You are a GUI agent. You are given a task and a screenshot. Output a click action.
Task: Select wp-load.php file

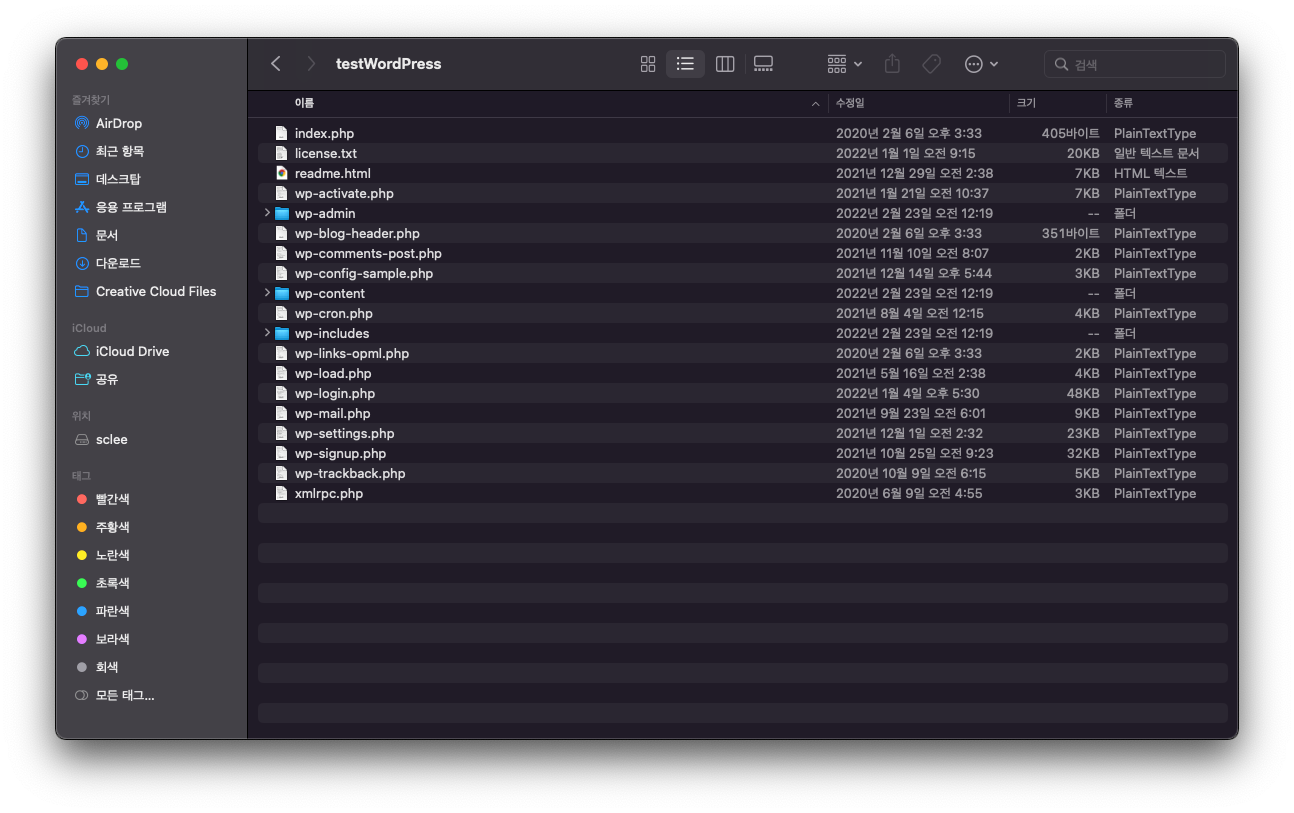coord(742,373)
